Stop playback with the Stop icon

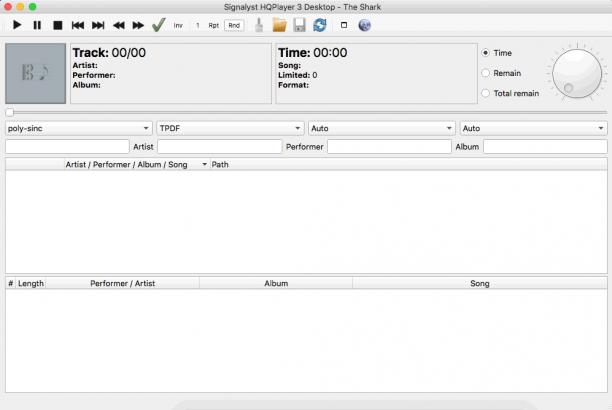click(x=57, y=25)
